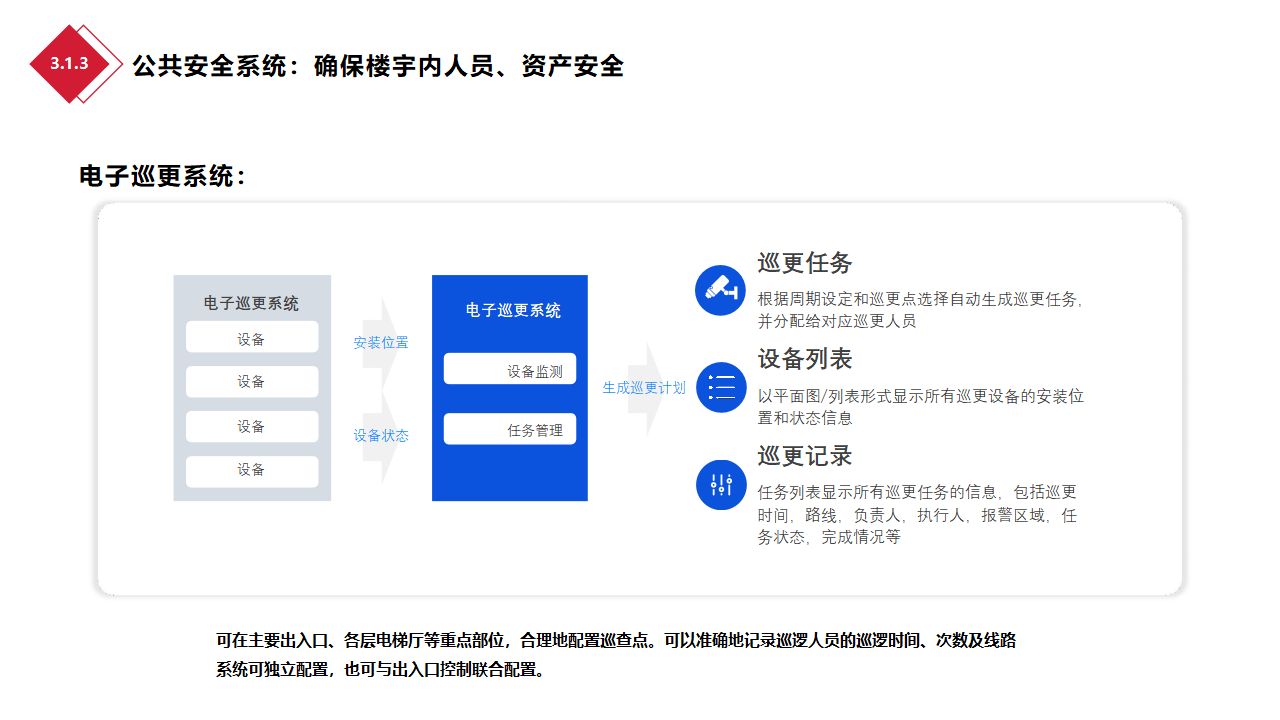
Task: Click the sliders icon beside 巡更记录
Action: click(721, 484)
